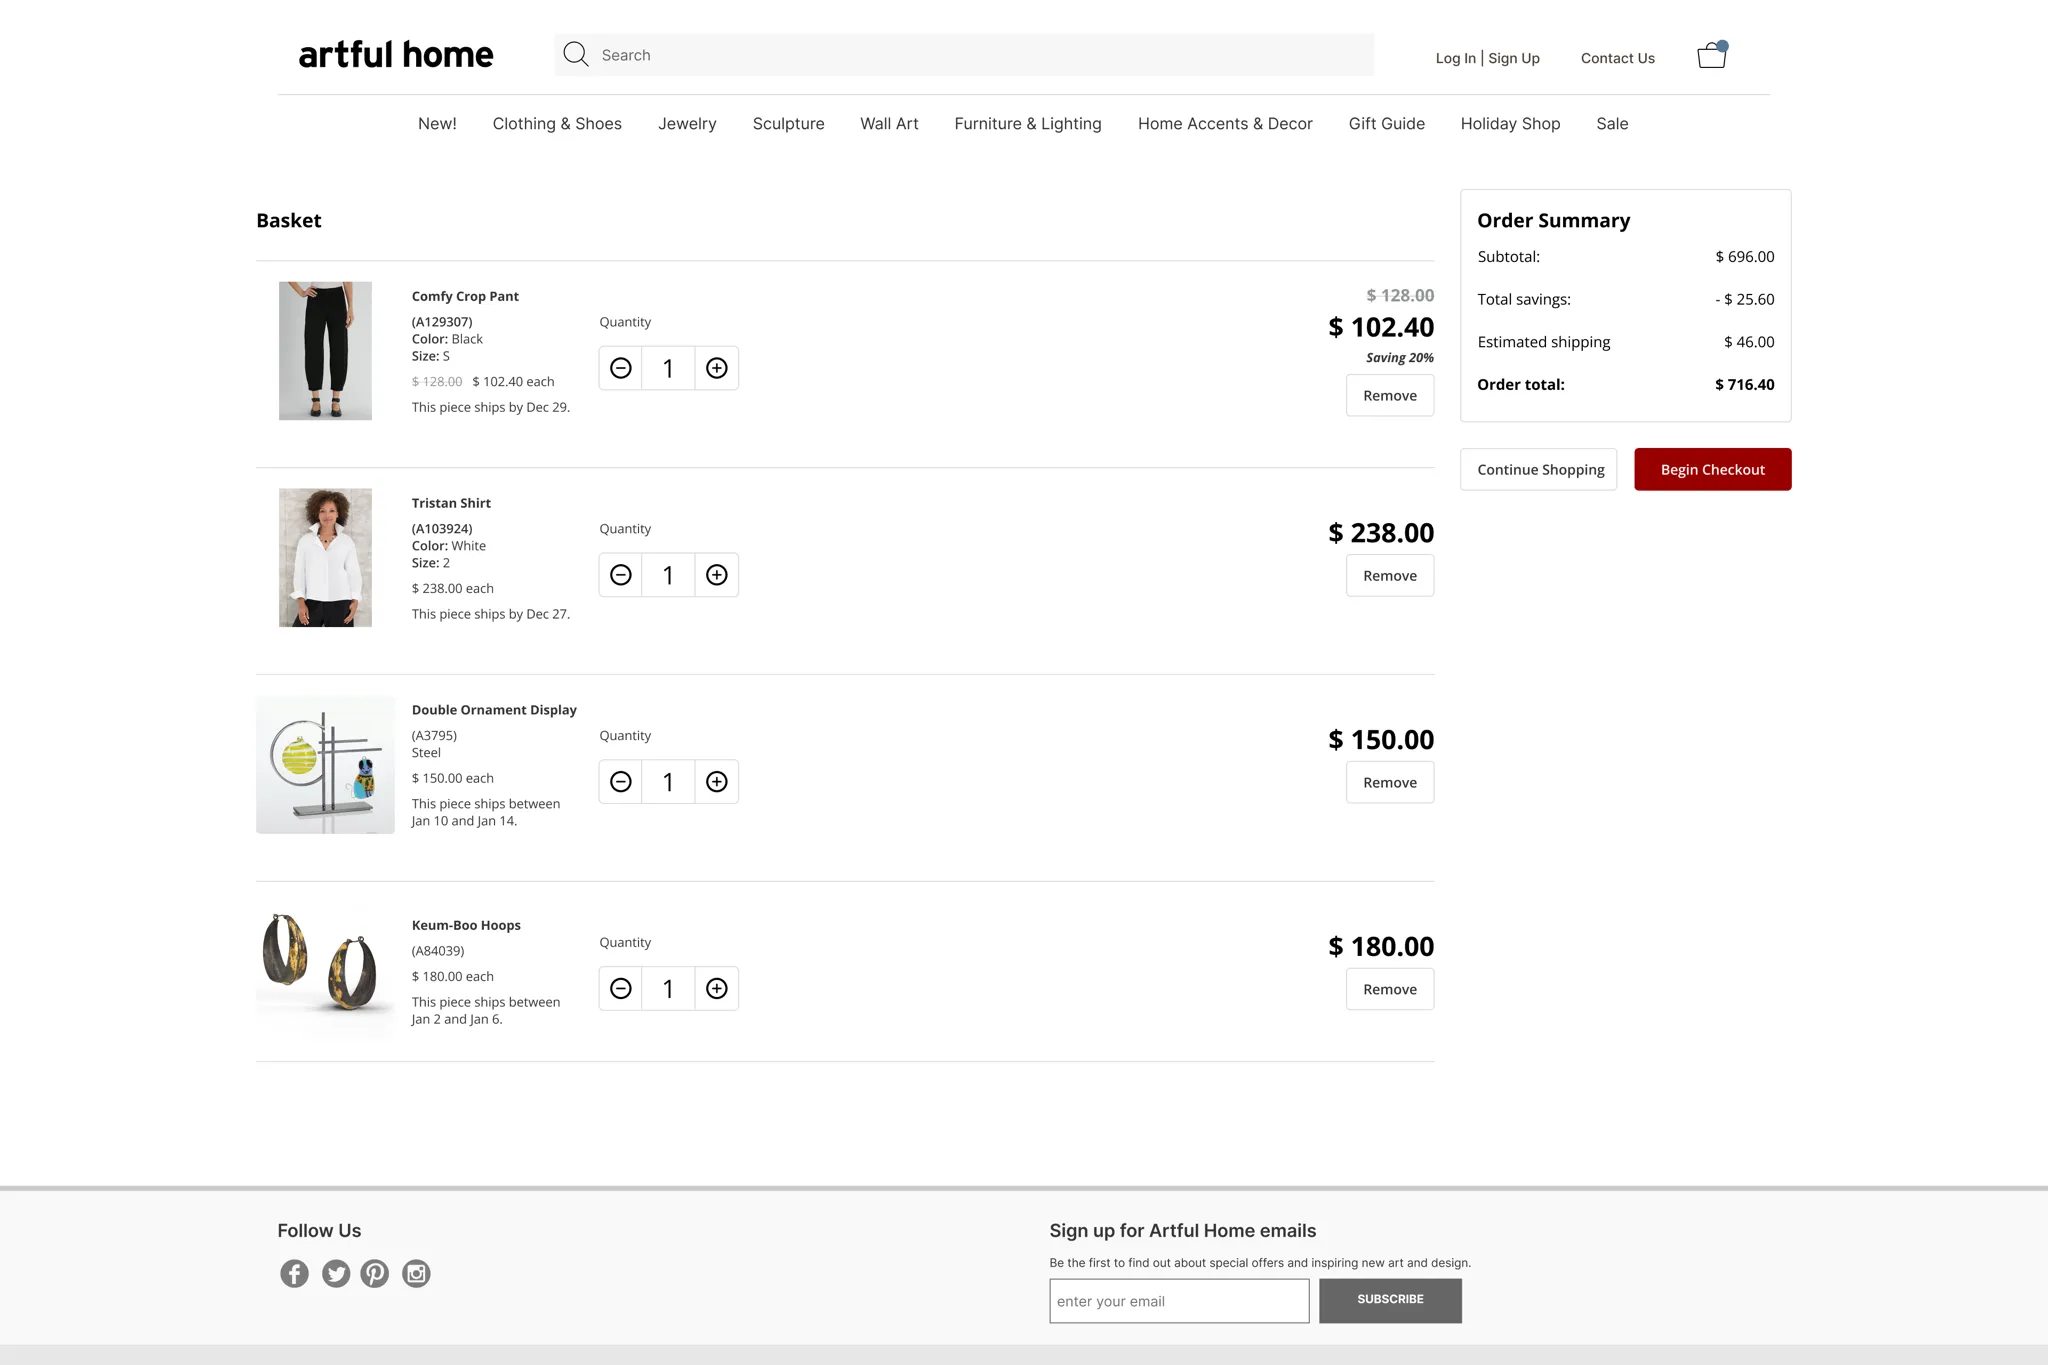The width and height of the screenshot is (2048, 1365).
Task: Open the Instagram icon link
Action: [416, 1273]
